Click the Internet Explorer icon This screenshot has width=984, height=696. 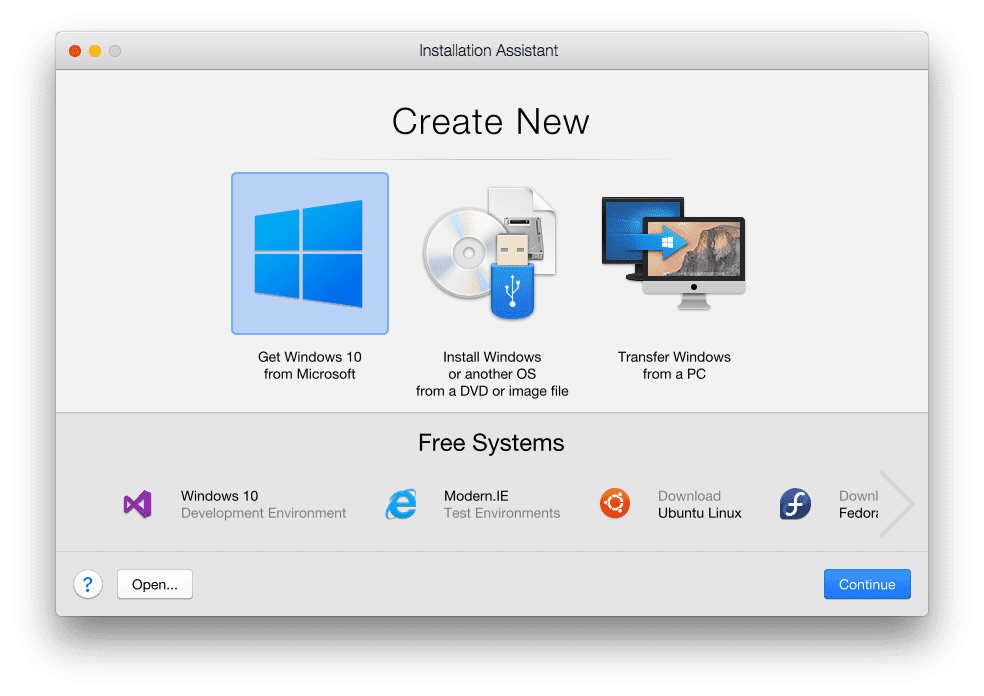tap(401, 504)
